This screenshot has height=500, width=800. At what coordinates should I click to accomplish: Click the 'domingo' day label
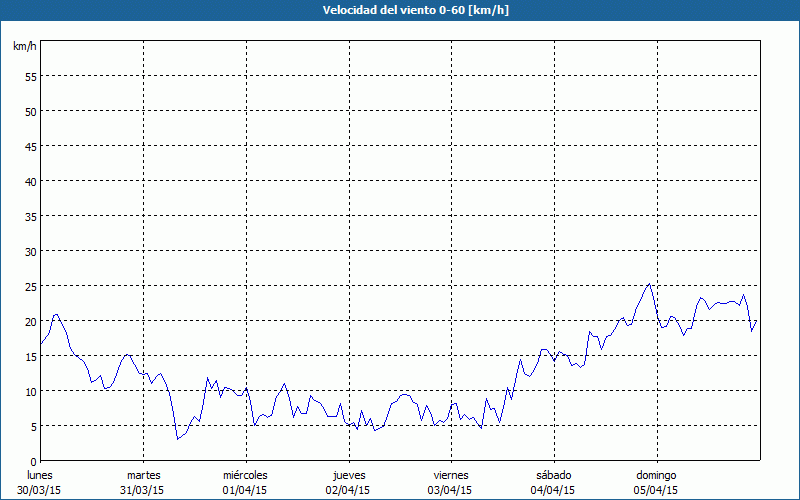coord(656,475)
